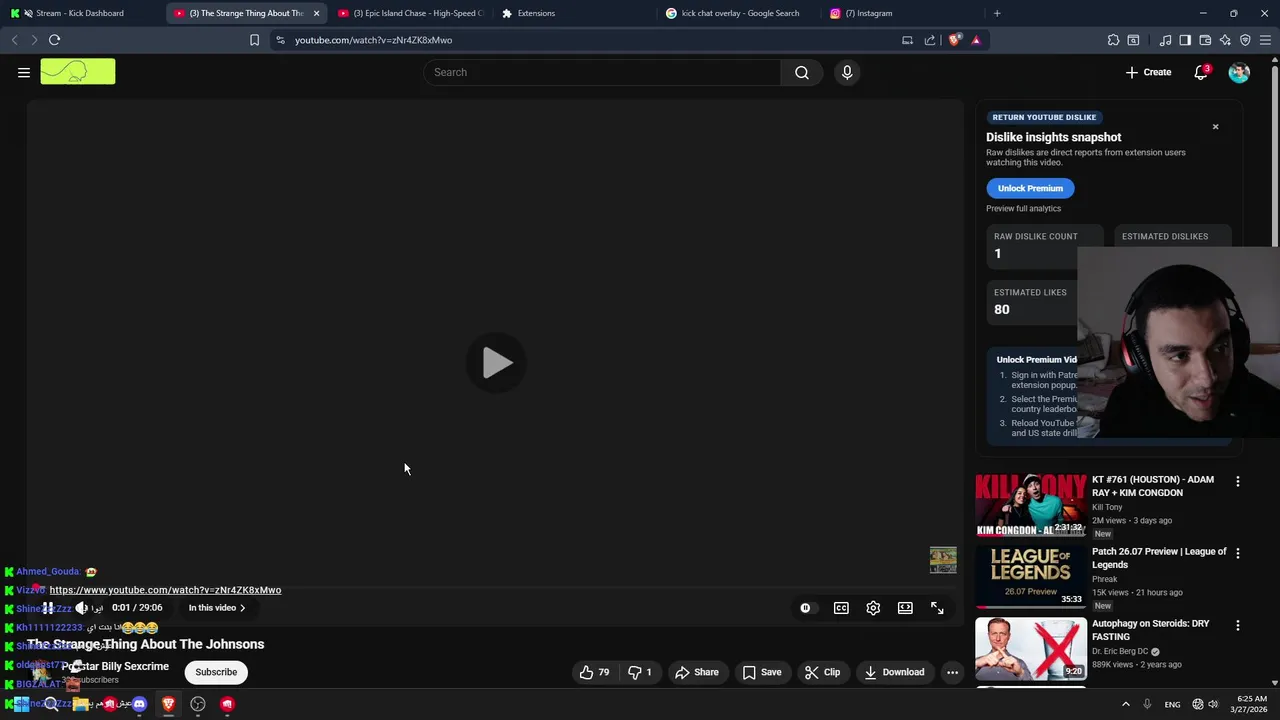Download the video
This screenshot has height=720, width=1280.
tap(894, 672)
